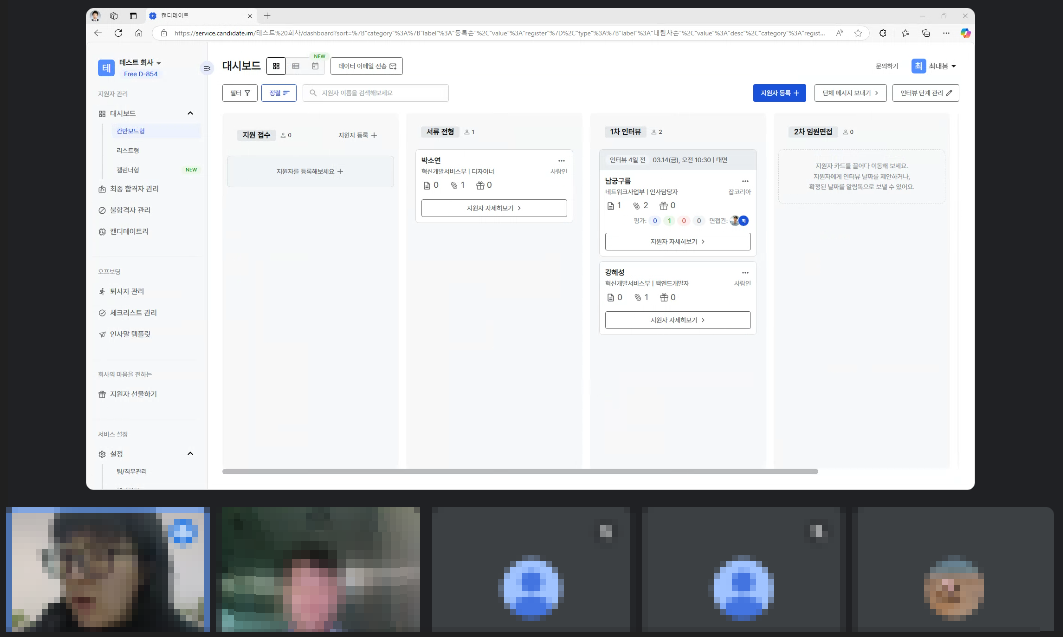The image size is (1063, 637).
Task: Bookmark page with star icon
Action: tap(858, 33)
